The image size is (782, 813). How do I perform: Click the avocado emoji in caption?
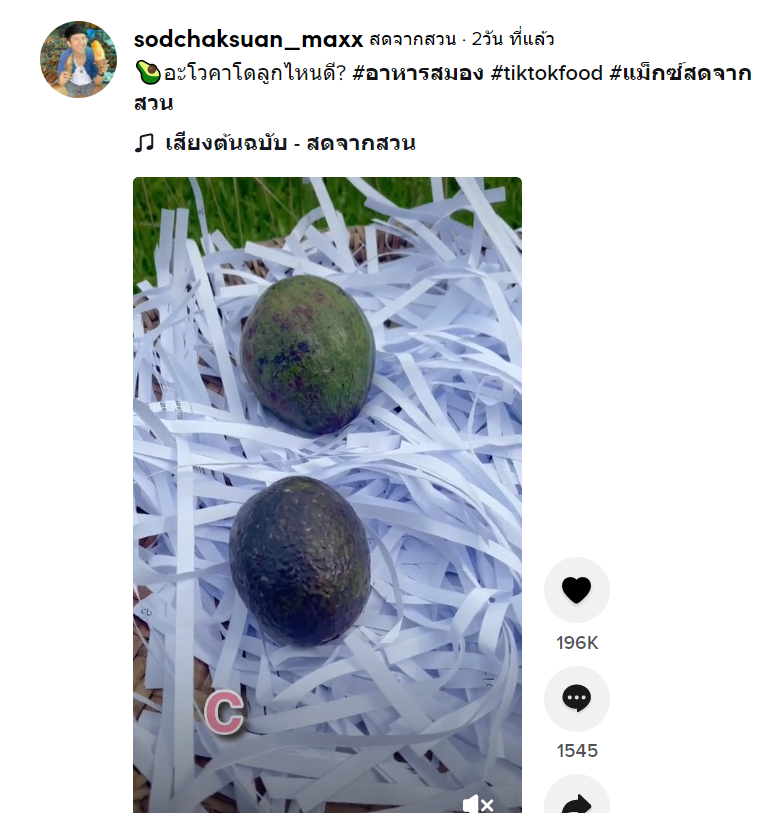(x=148, y=73)
